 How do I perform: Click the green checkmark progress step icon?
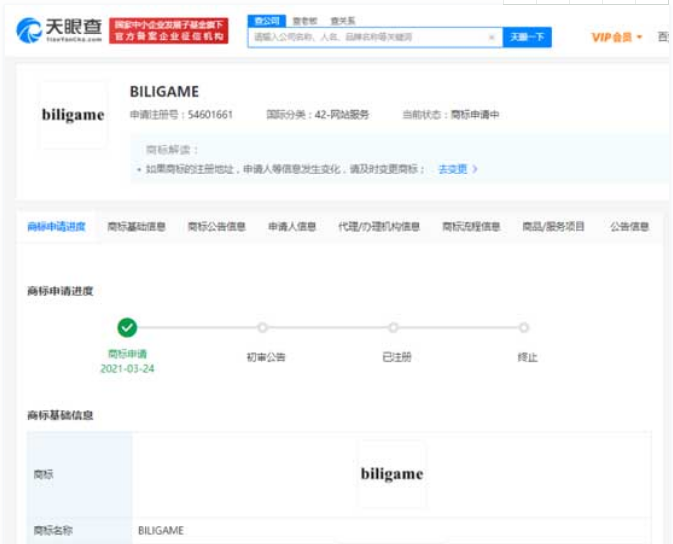tap(127, 328)
